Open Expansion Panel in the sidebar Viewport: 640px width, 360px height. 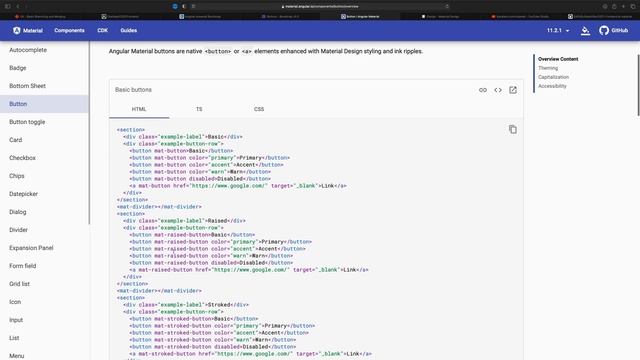pos(44,247)
